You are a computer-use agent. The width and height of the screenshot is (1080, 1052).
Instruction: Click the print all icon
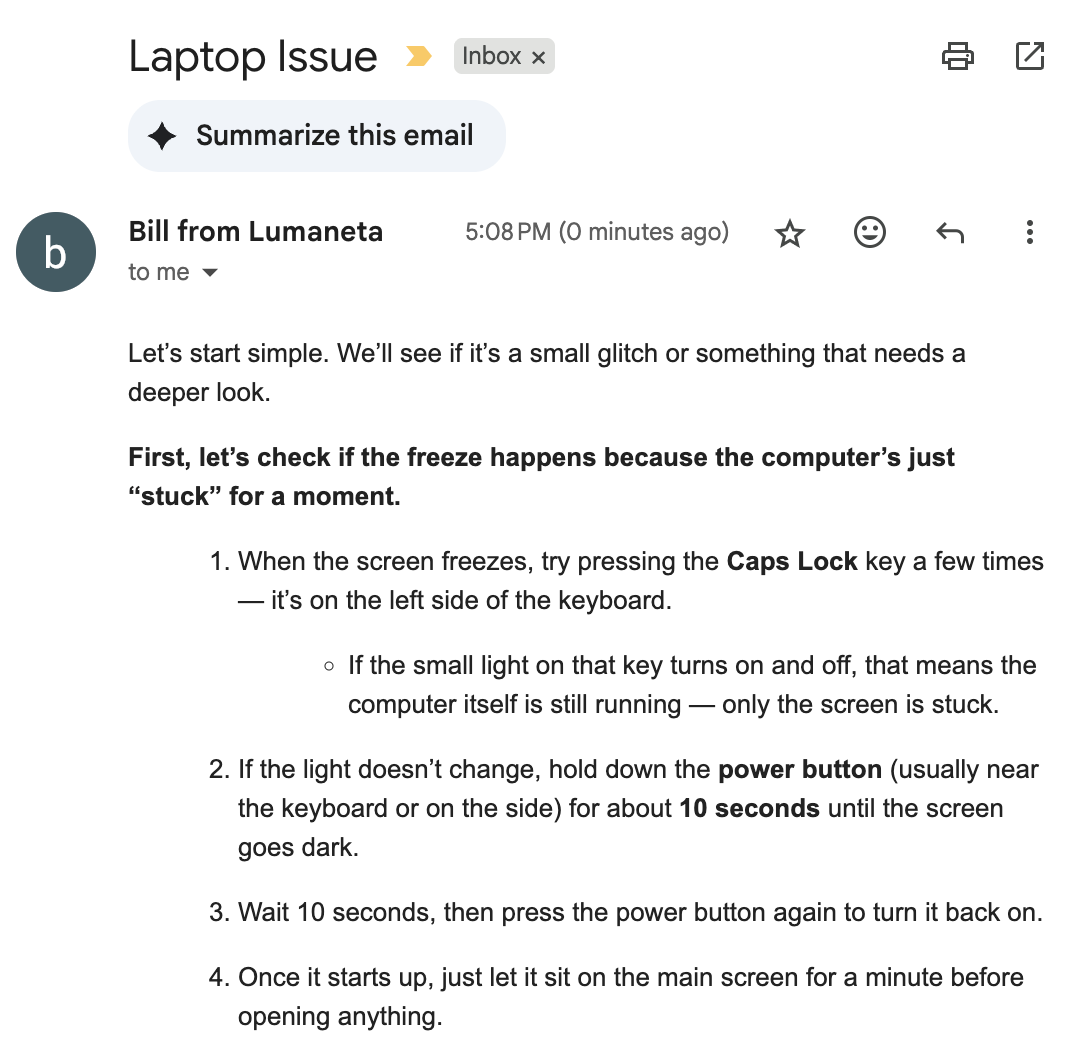click(957, 57)
